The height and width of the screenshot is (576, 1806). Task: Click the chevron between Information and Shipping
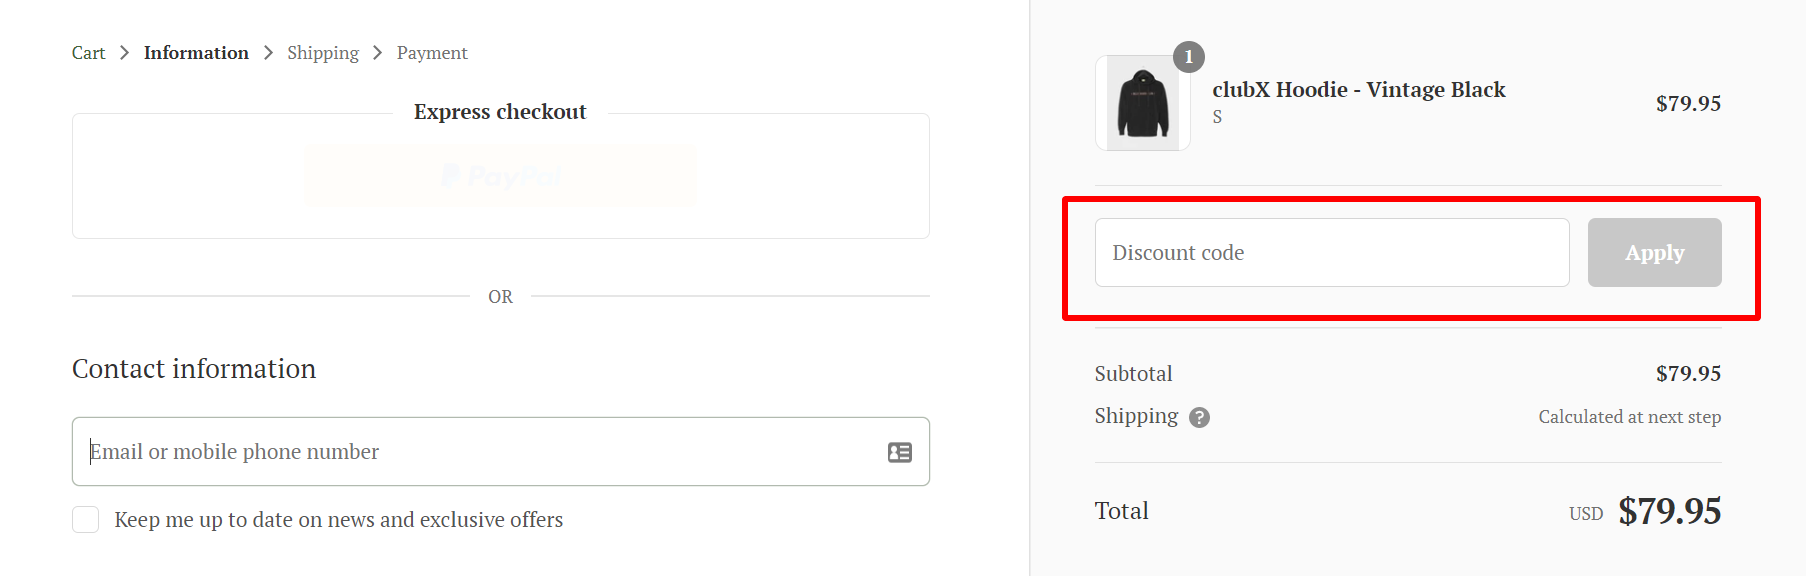click(268, 53)
